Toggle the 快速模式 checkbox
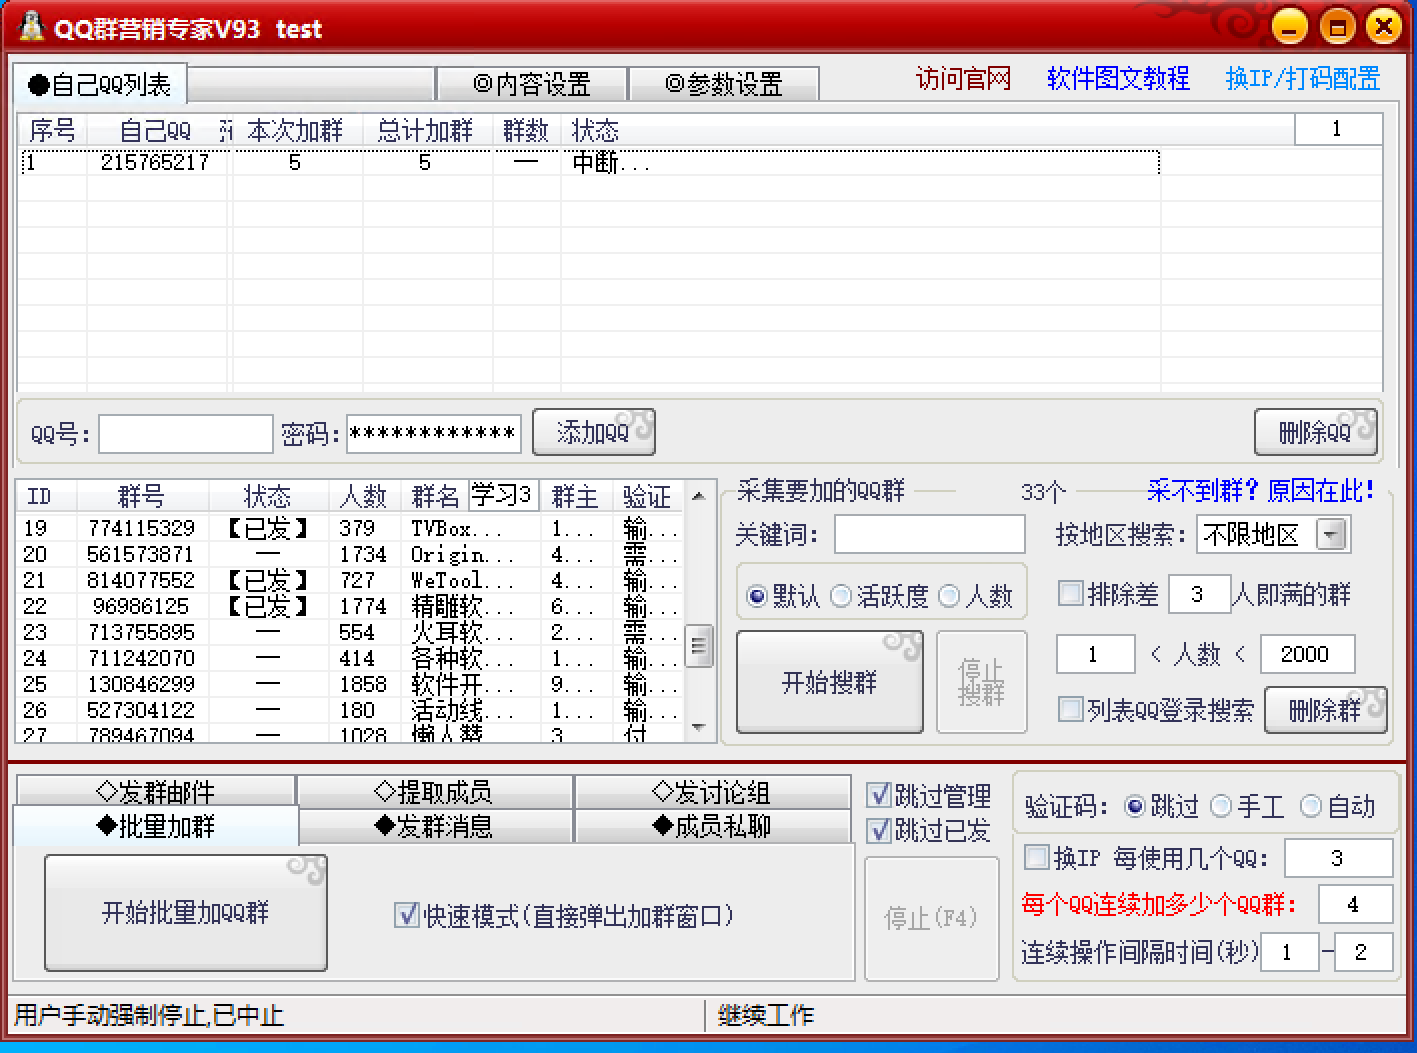The width and height of the screenshot is (1417, 1053). click(407, 915)
